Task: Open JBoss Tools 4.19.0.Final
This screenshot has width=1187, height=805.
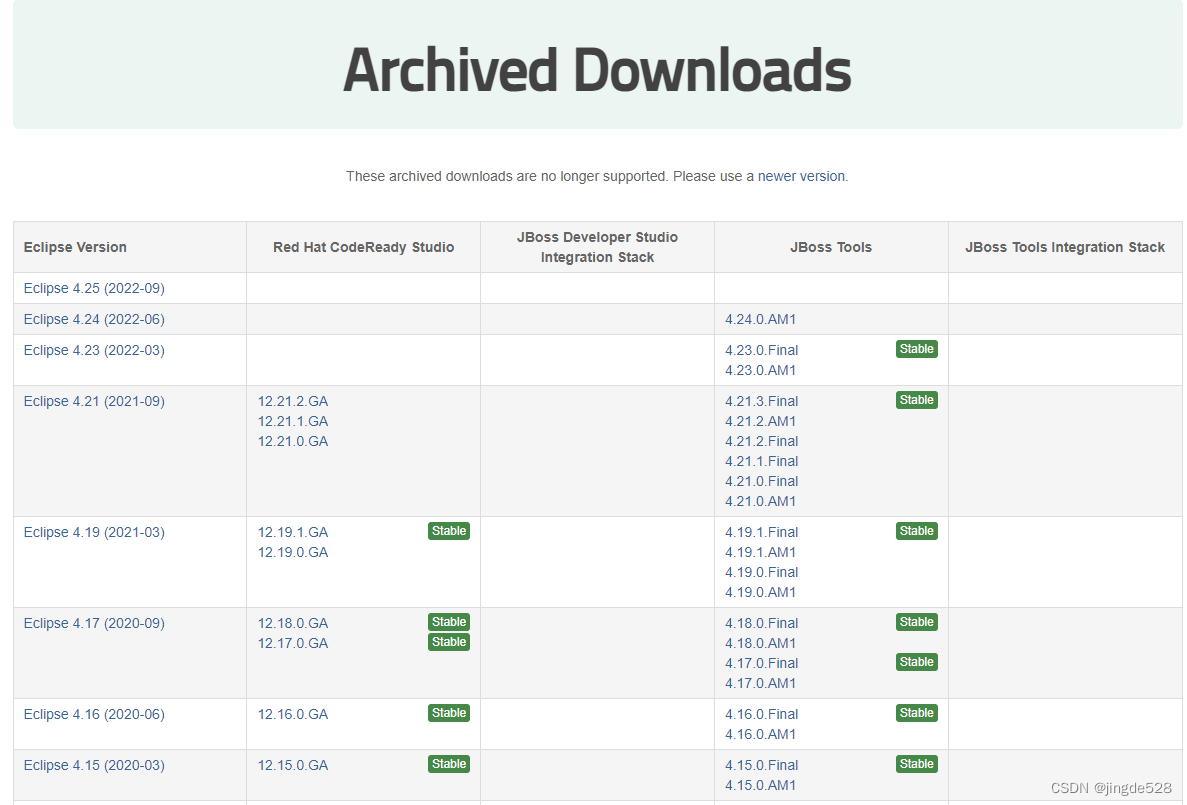Action: point(762,573)
